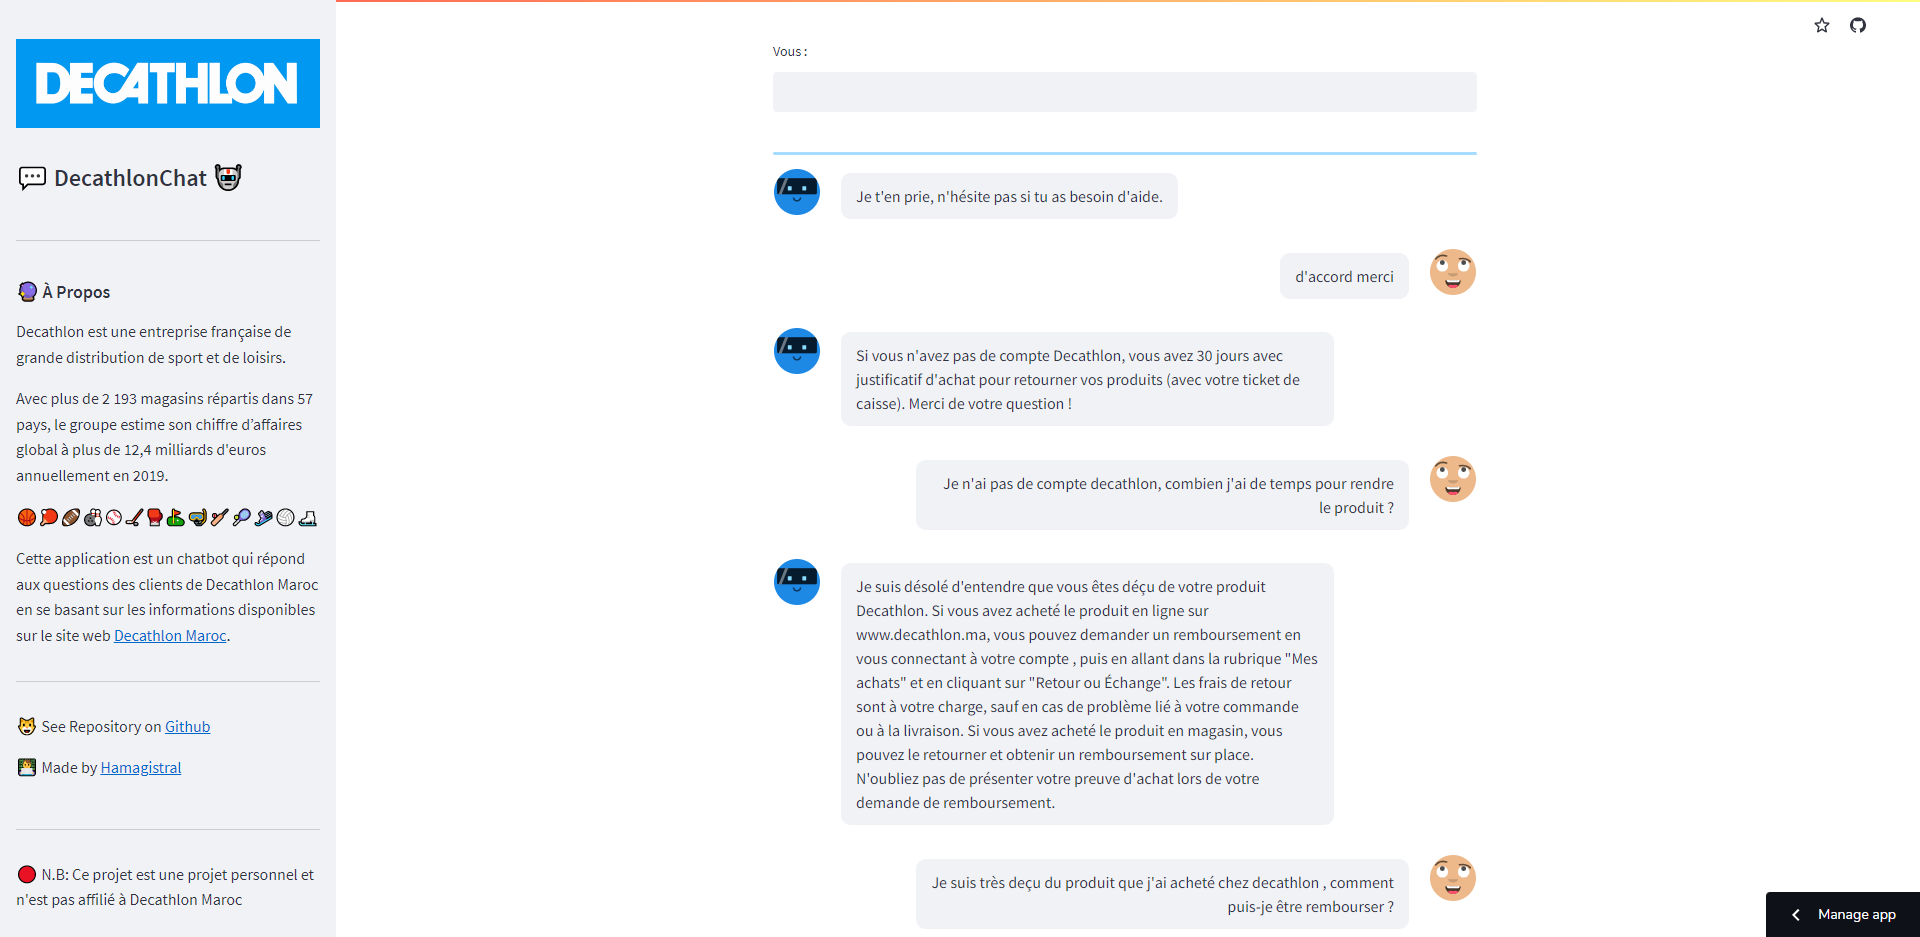
Task: Click the speech bubble icon beside DecathlonChat
Action: 32,178
